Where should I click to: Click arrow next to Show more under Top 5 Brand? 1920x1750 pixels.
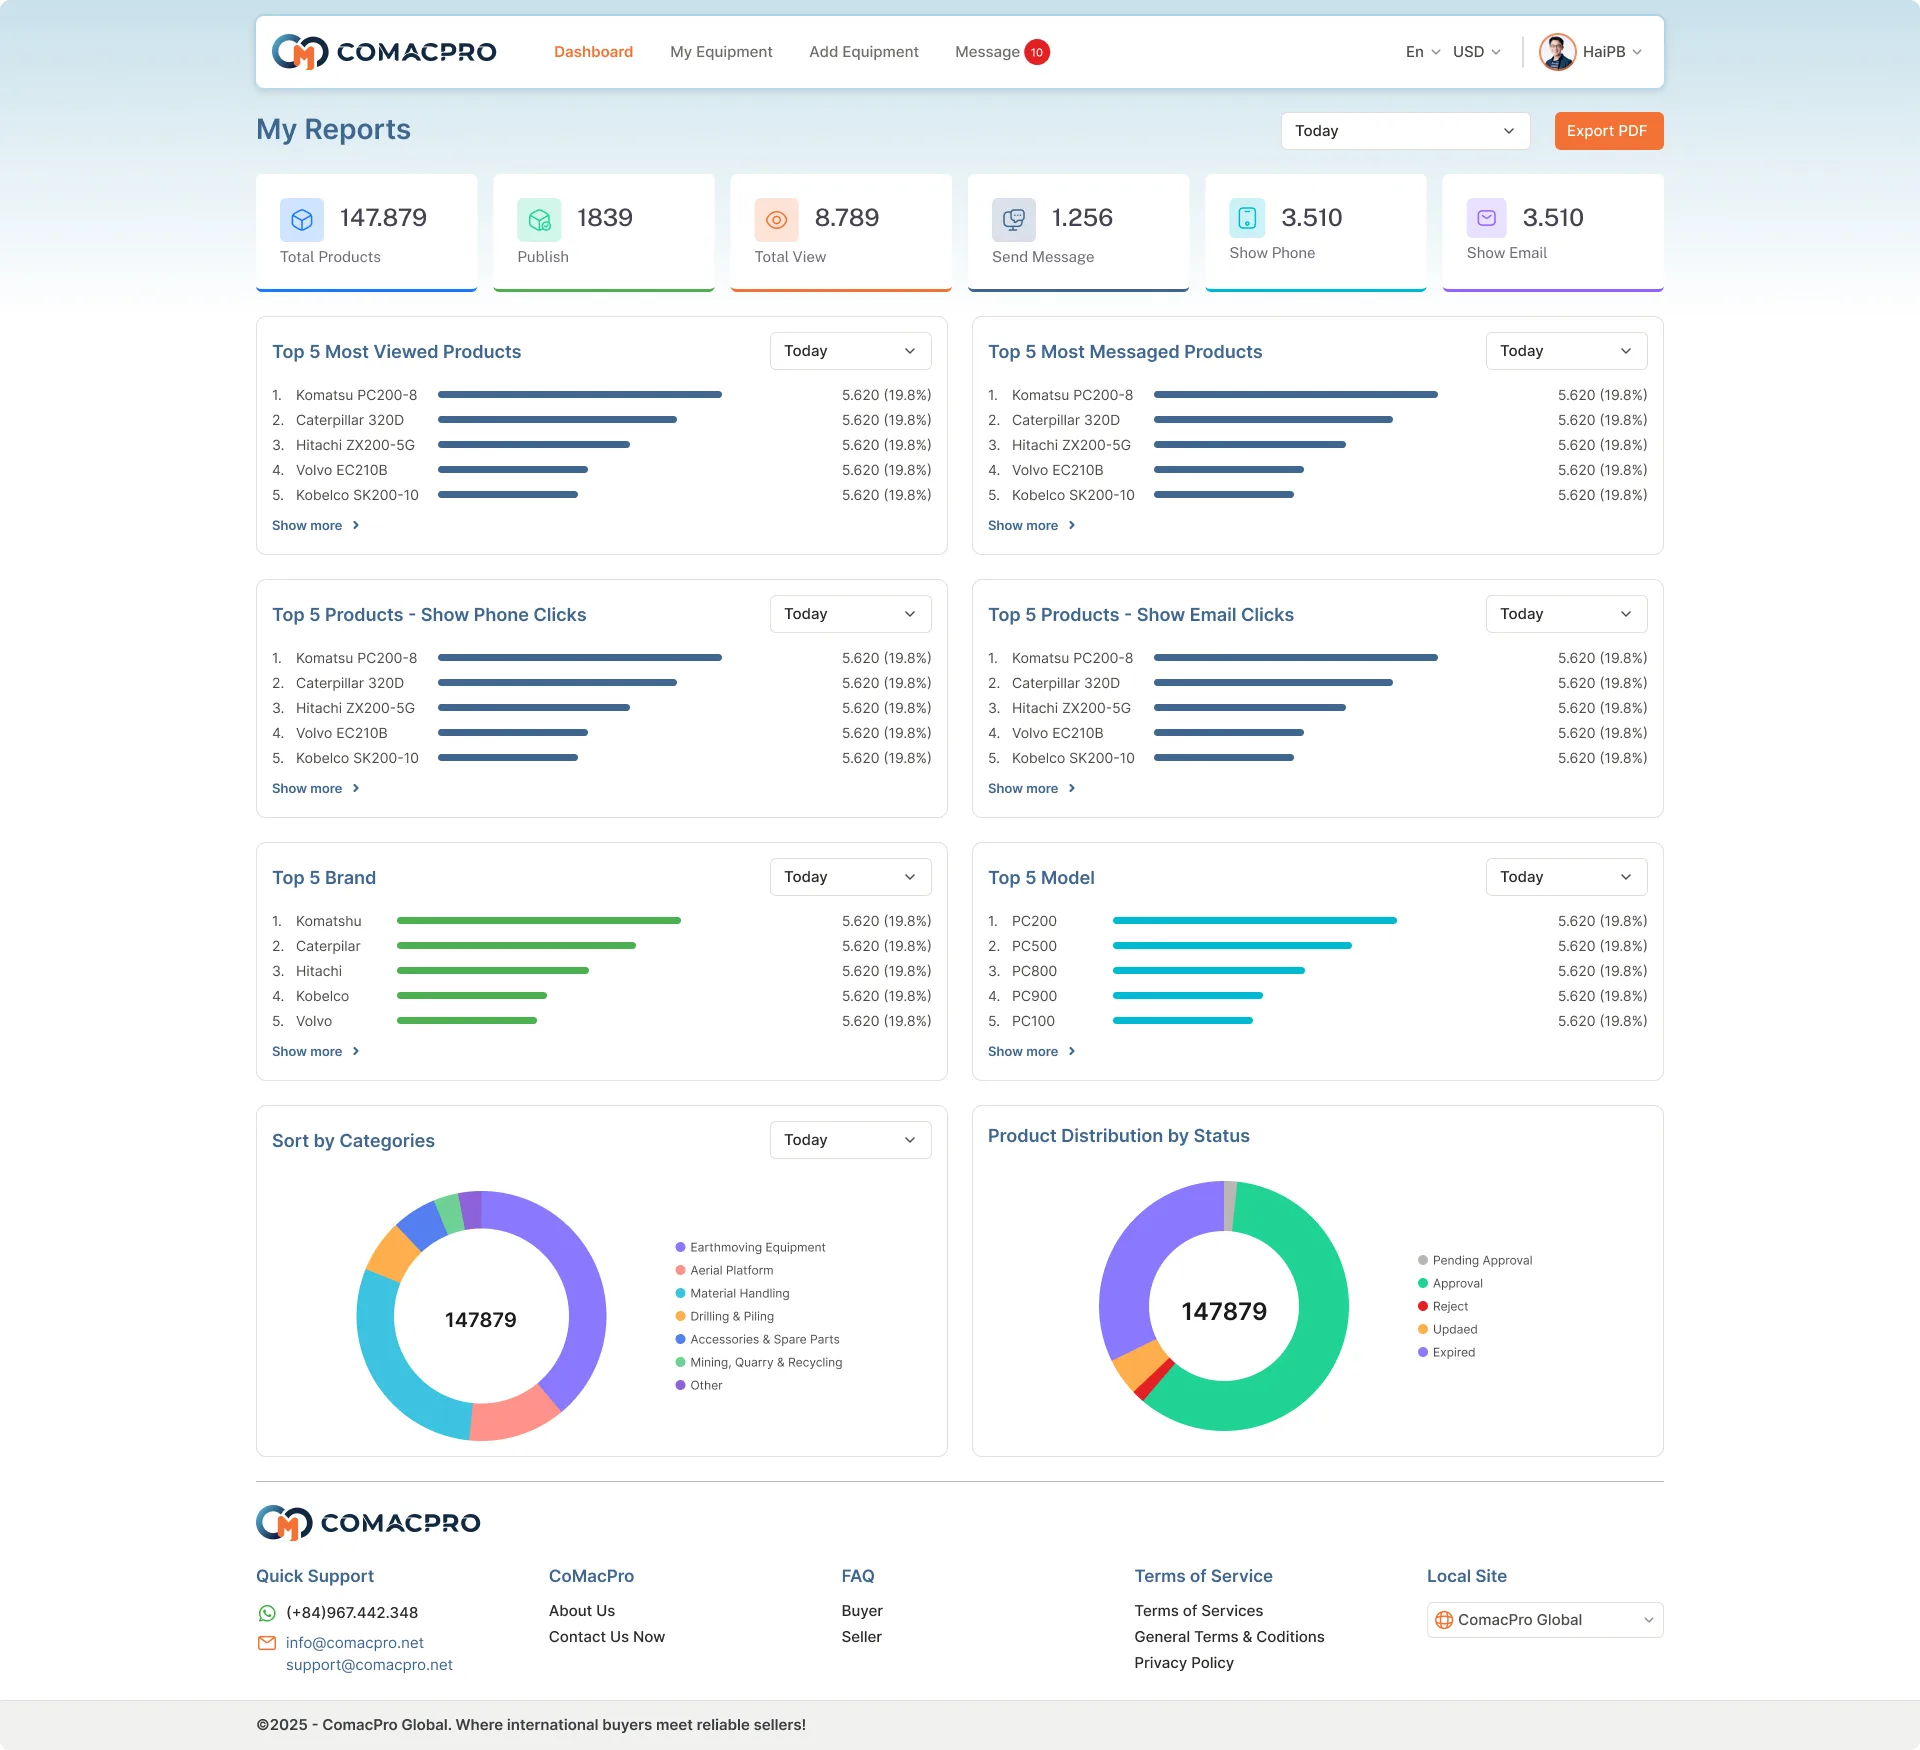(356, 1051)
